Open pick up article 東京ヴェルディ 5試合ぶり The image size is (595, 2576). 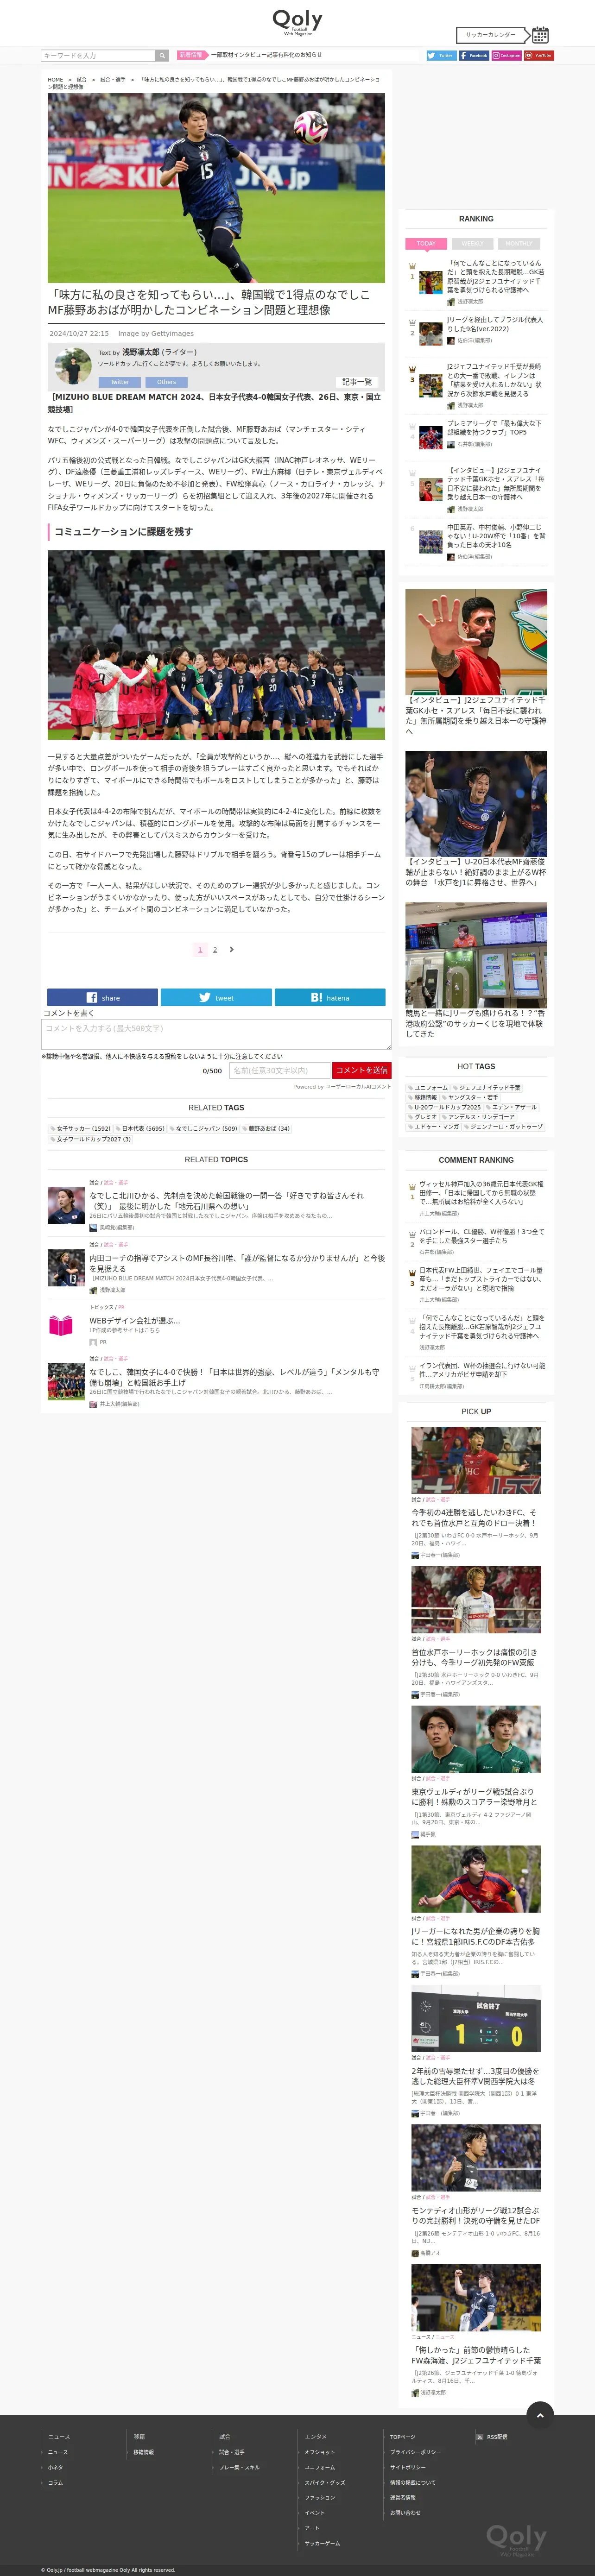click(x=476, y=1797)
